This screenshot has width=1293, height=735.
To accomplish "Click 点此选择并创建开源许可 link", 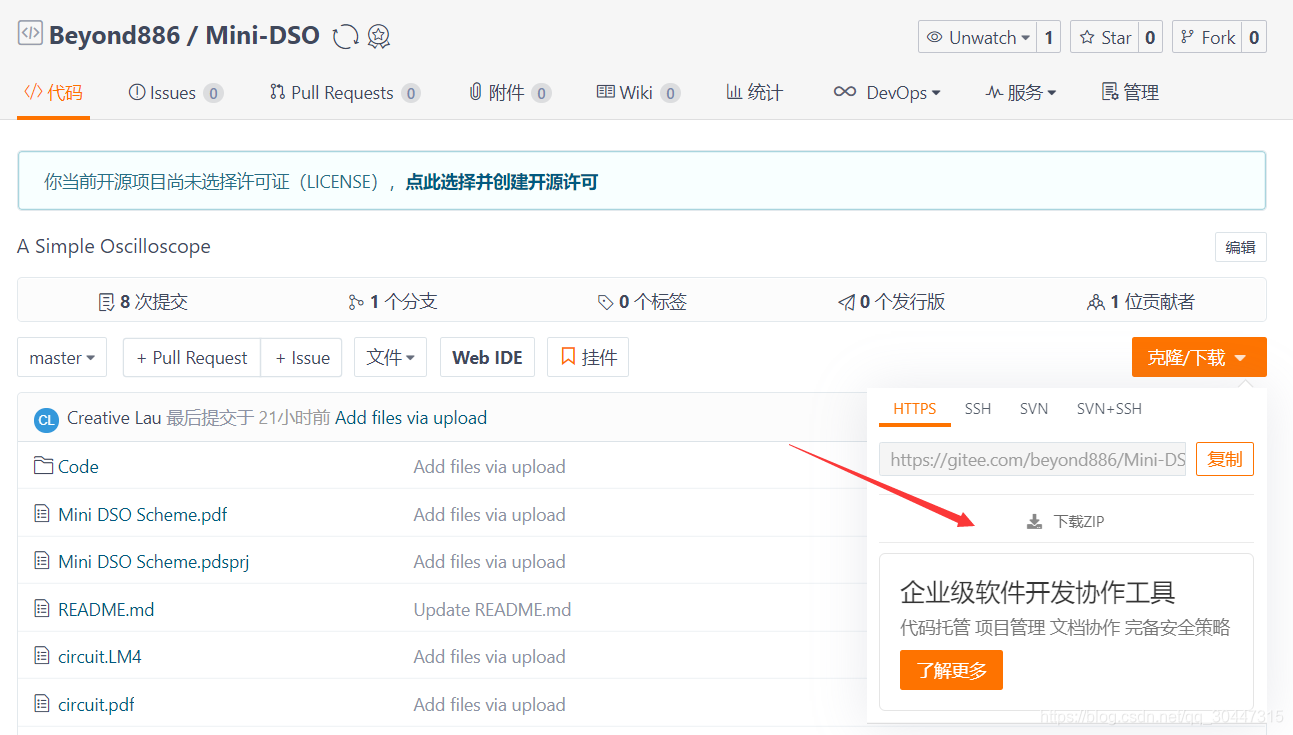I will click(501, 182).
